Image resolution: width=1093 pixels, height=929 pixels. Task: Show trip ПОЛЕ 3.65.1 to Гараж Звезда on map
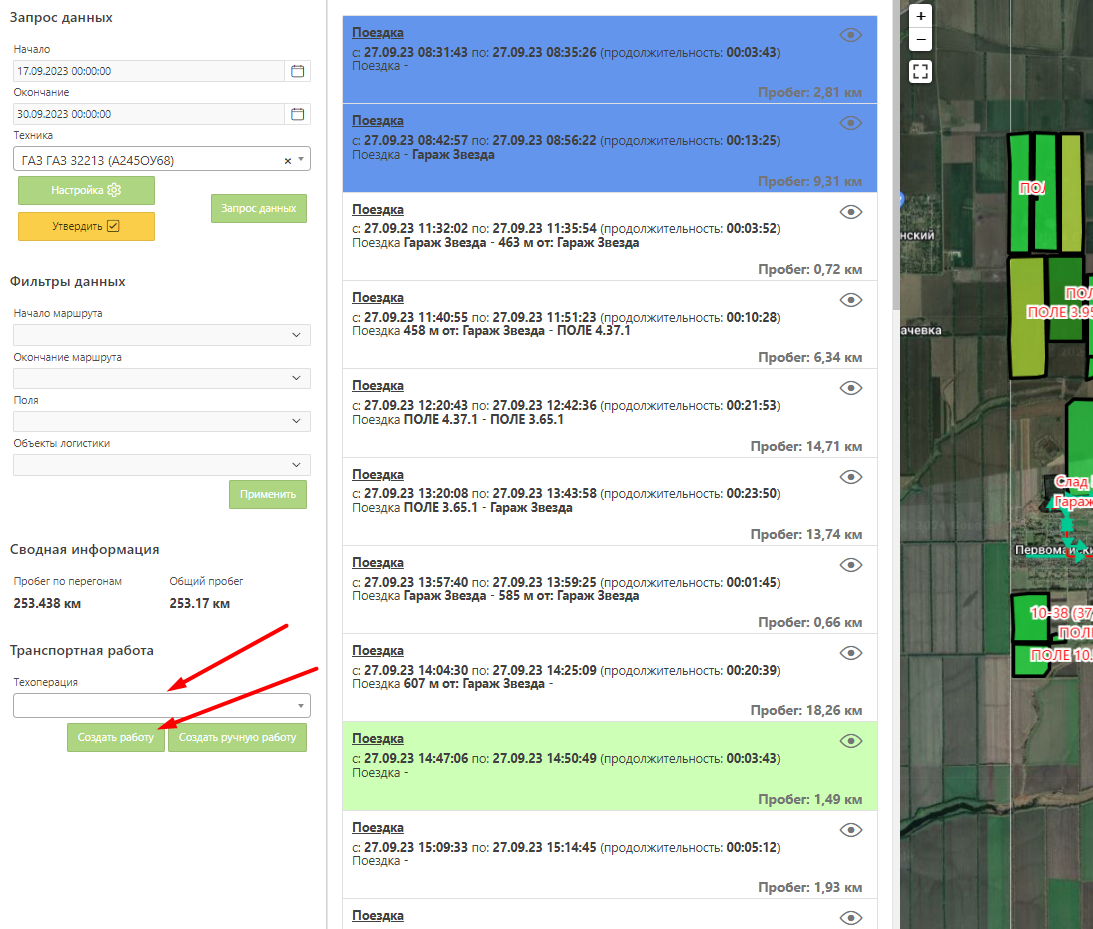(x=850, y=476)
